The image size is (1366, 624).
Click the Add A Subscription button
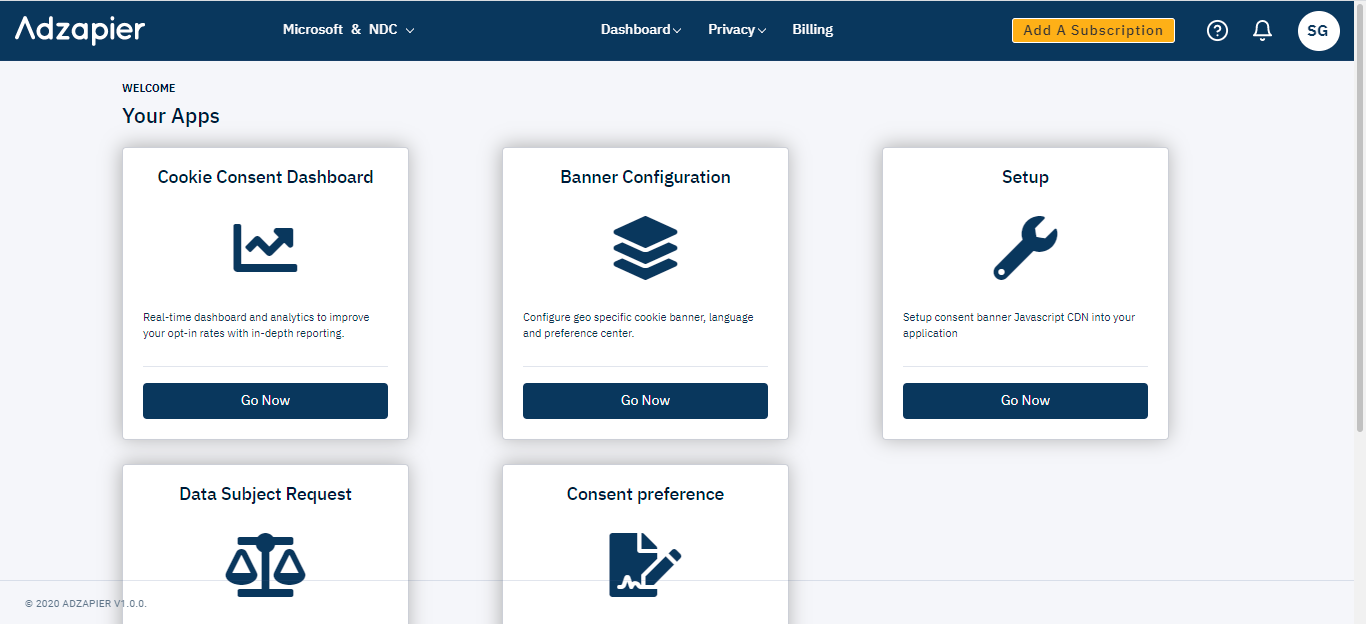[1092, 30]
